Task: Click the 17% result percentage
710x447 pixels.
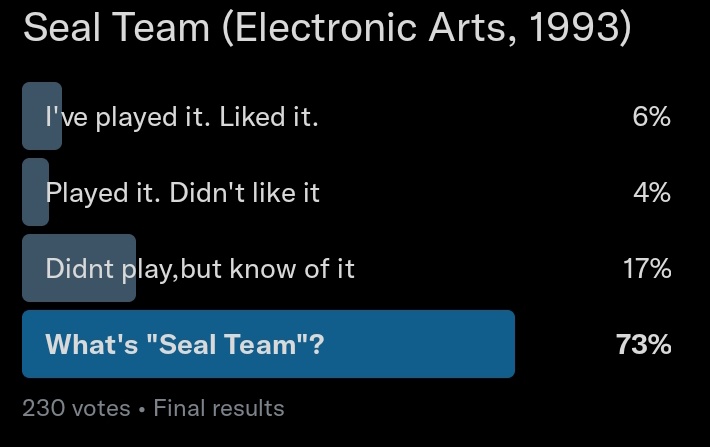Action: 647,269
